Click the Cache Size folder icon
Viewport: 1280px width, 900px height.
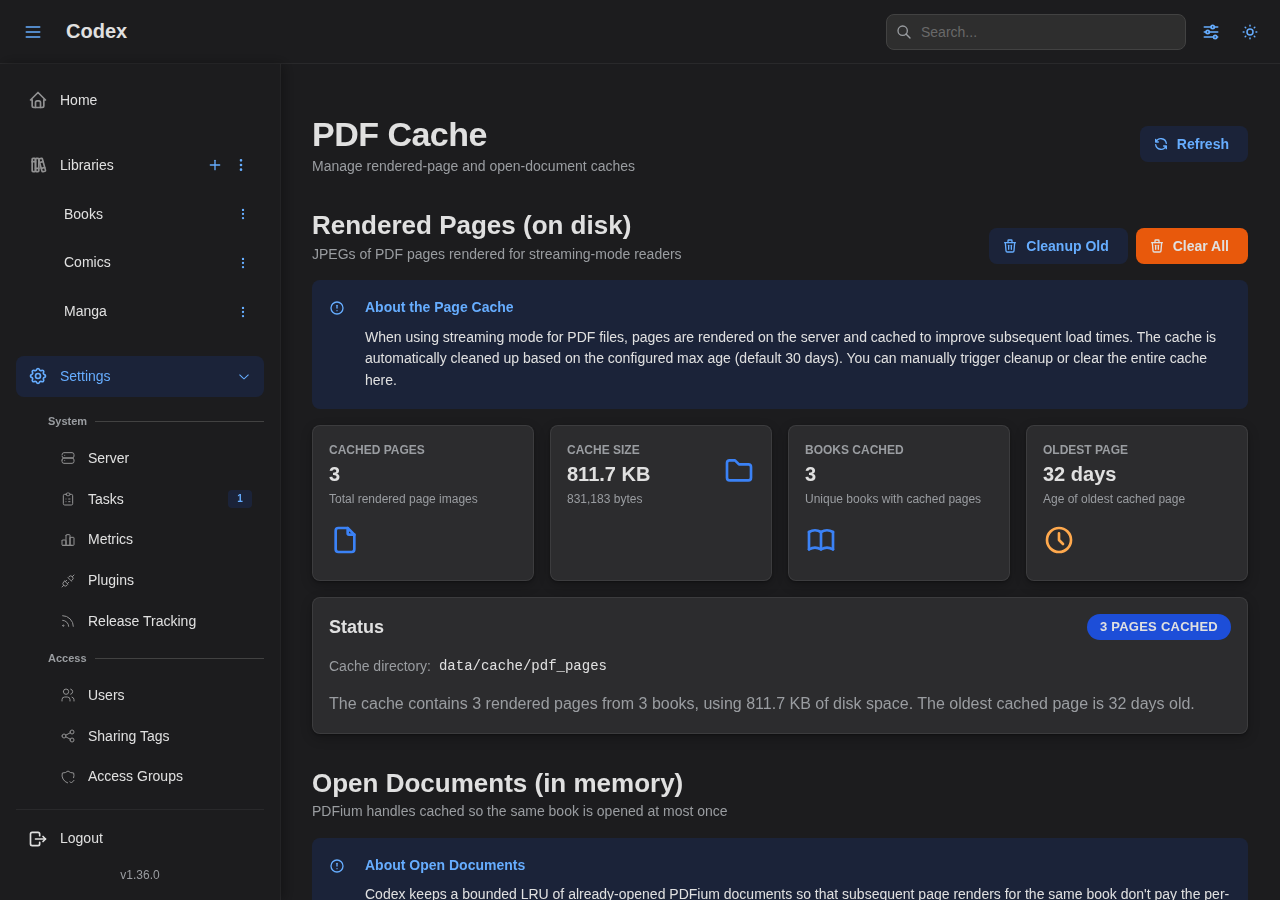[x=739, y=471]
